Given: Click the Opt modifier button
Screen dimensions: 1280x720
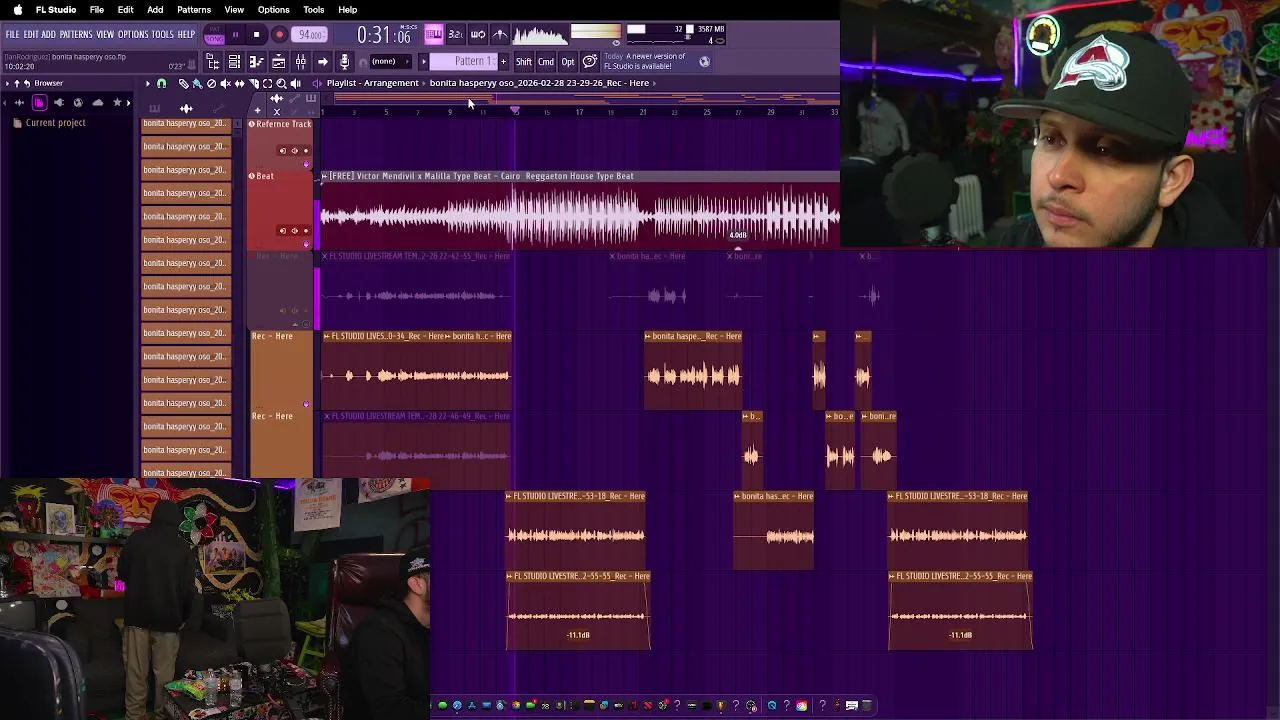Looking at the screenshot, I should [x=568, y=62].
